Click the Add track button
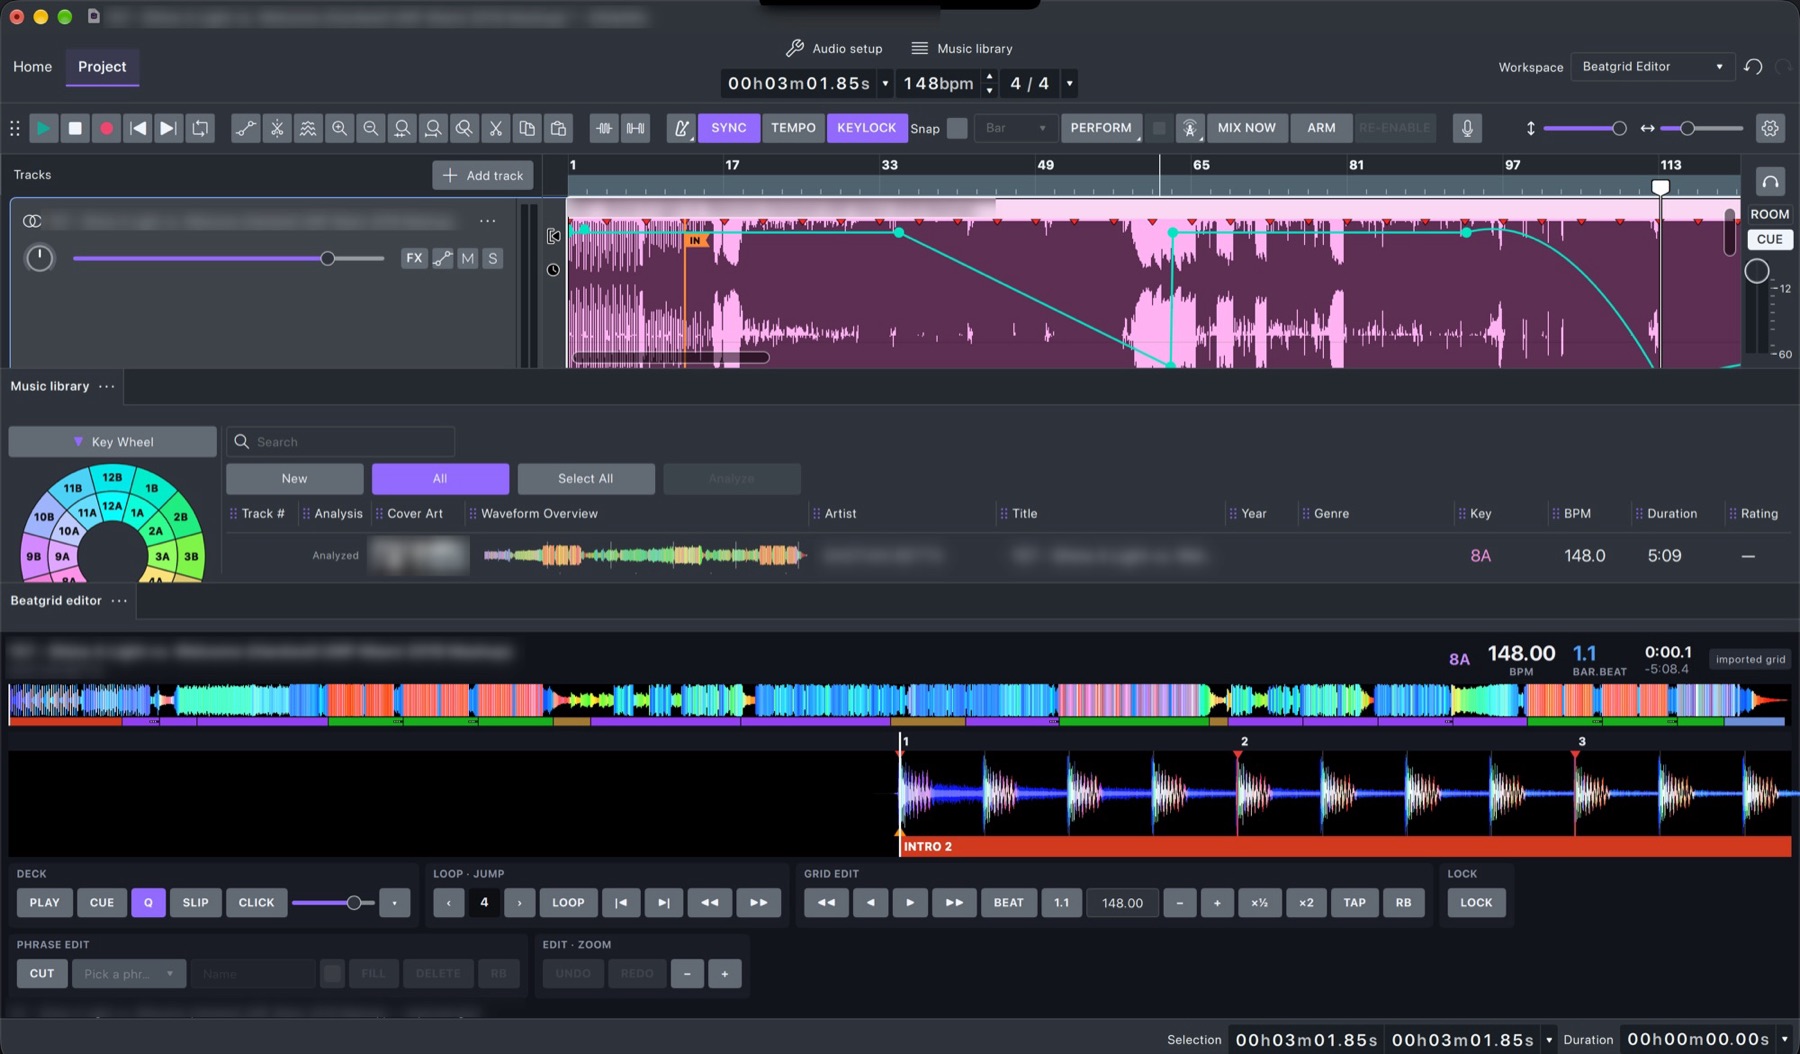 coord(483,175)
